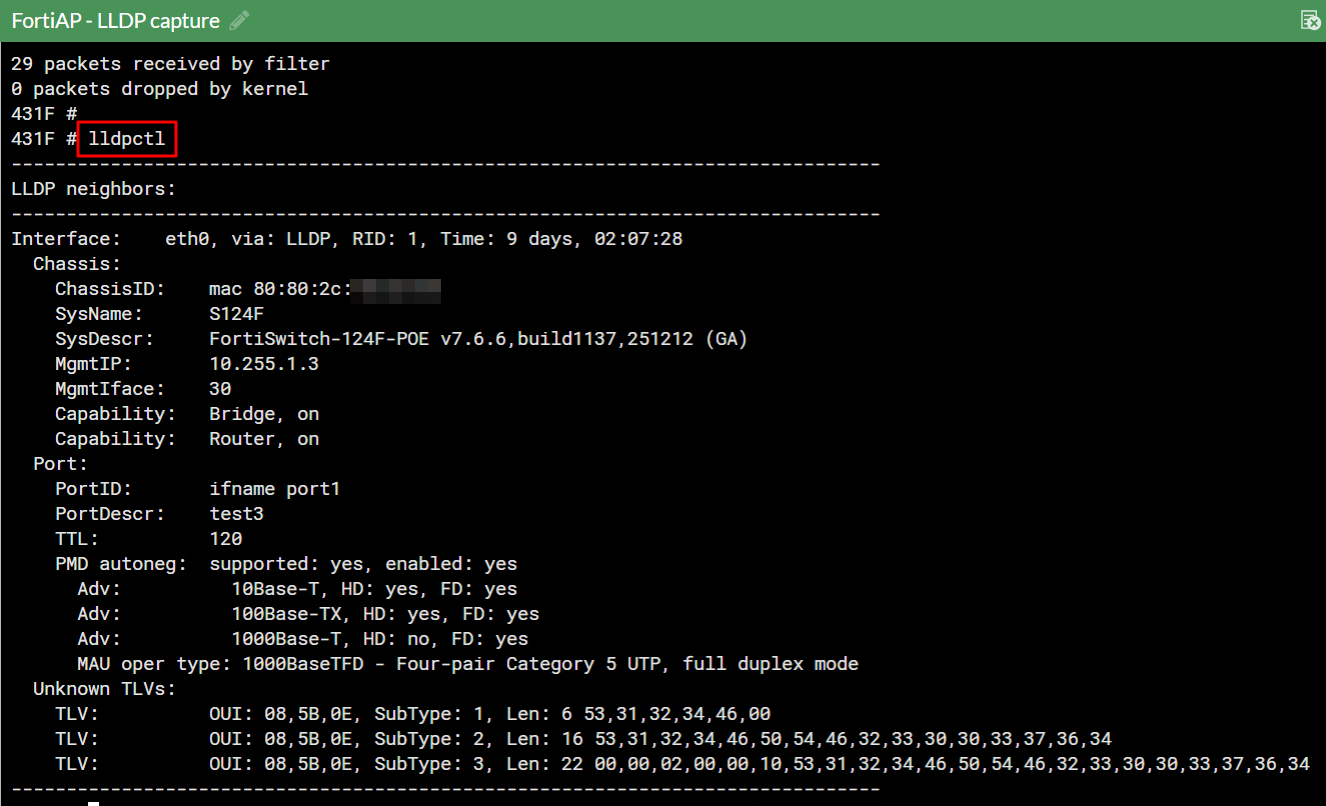Click the SysName value S124F
Screen dimensions: 1326x806
point(237,314)
